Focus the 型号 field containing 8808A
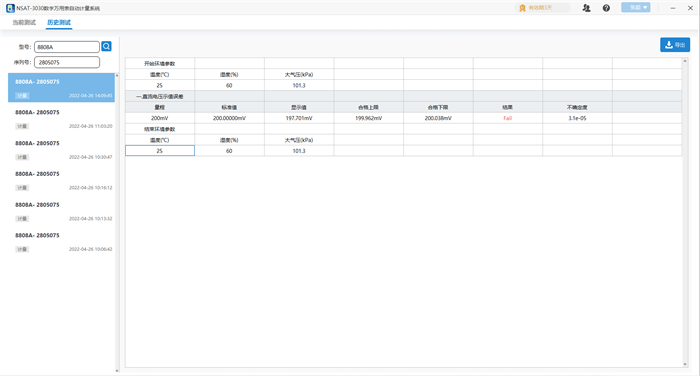 click(x=67, y=47)
